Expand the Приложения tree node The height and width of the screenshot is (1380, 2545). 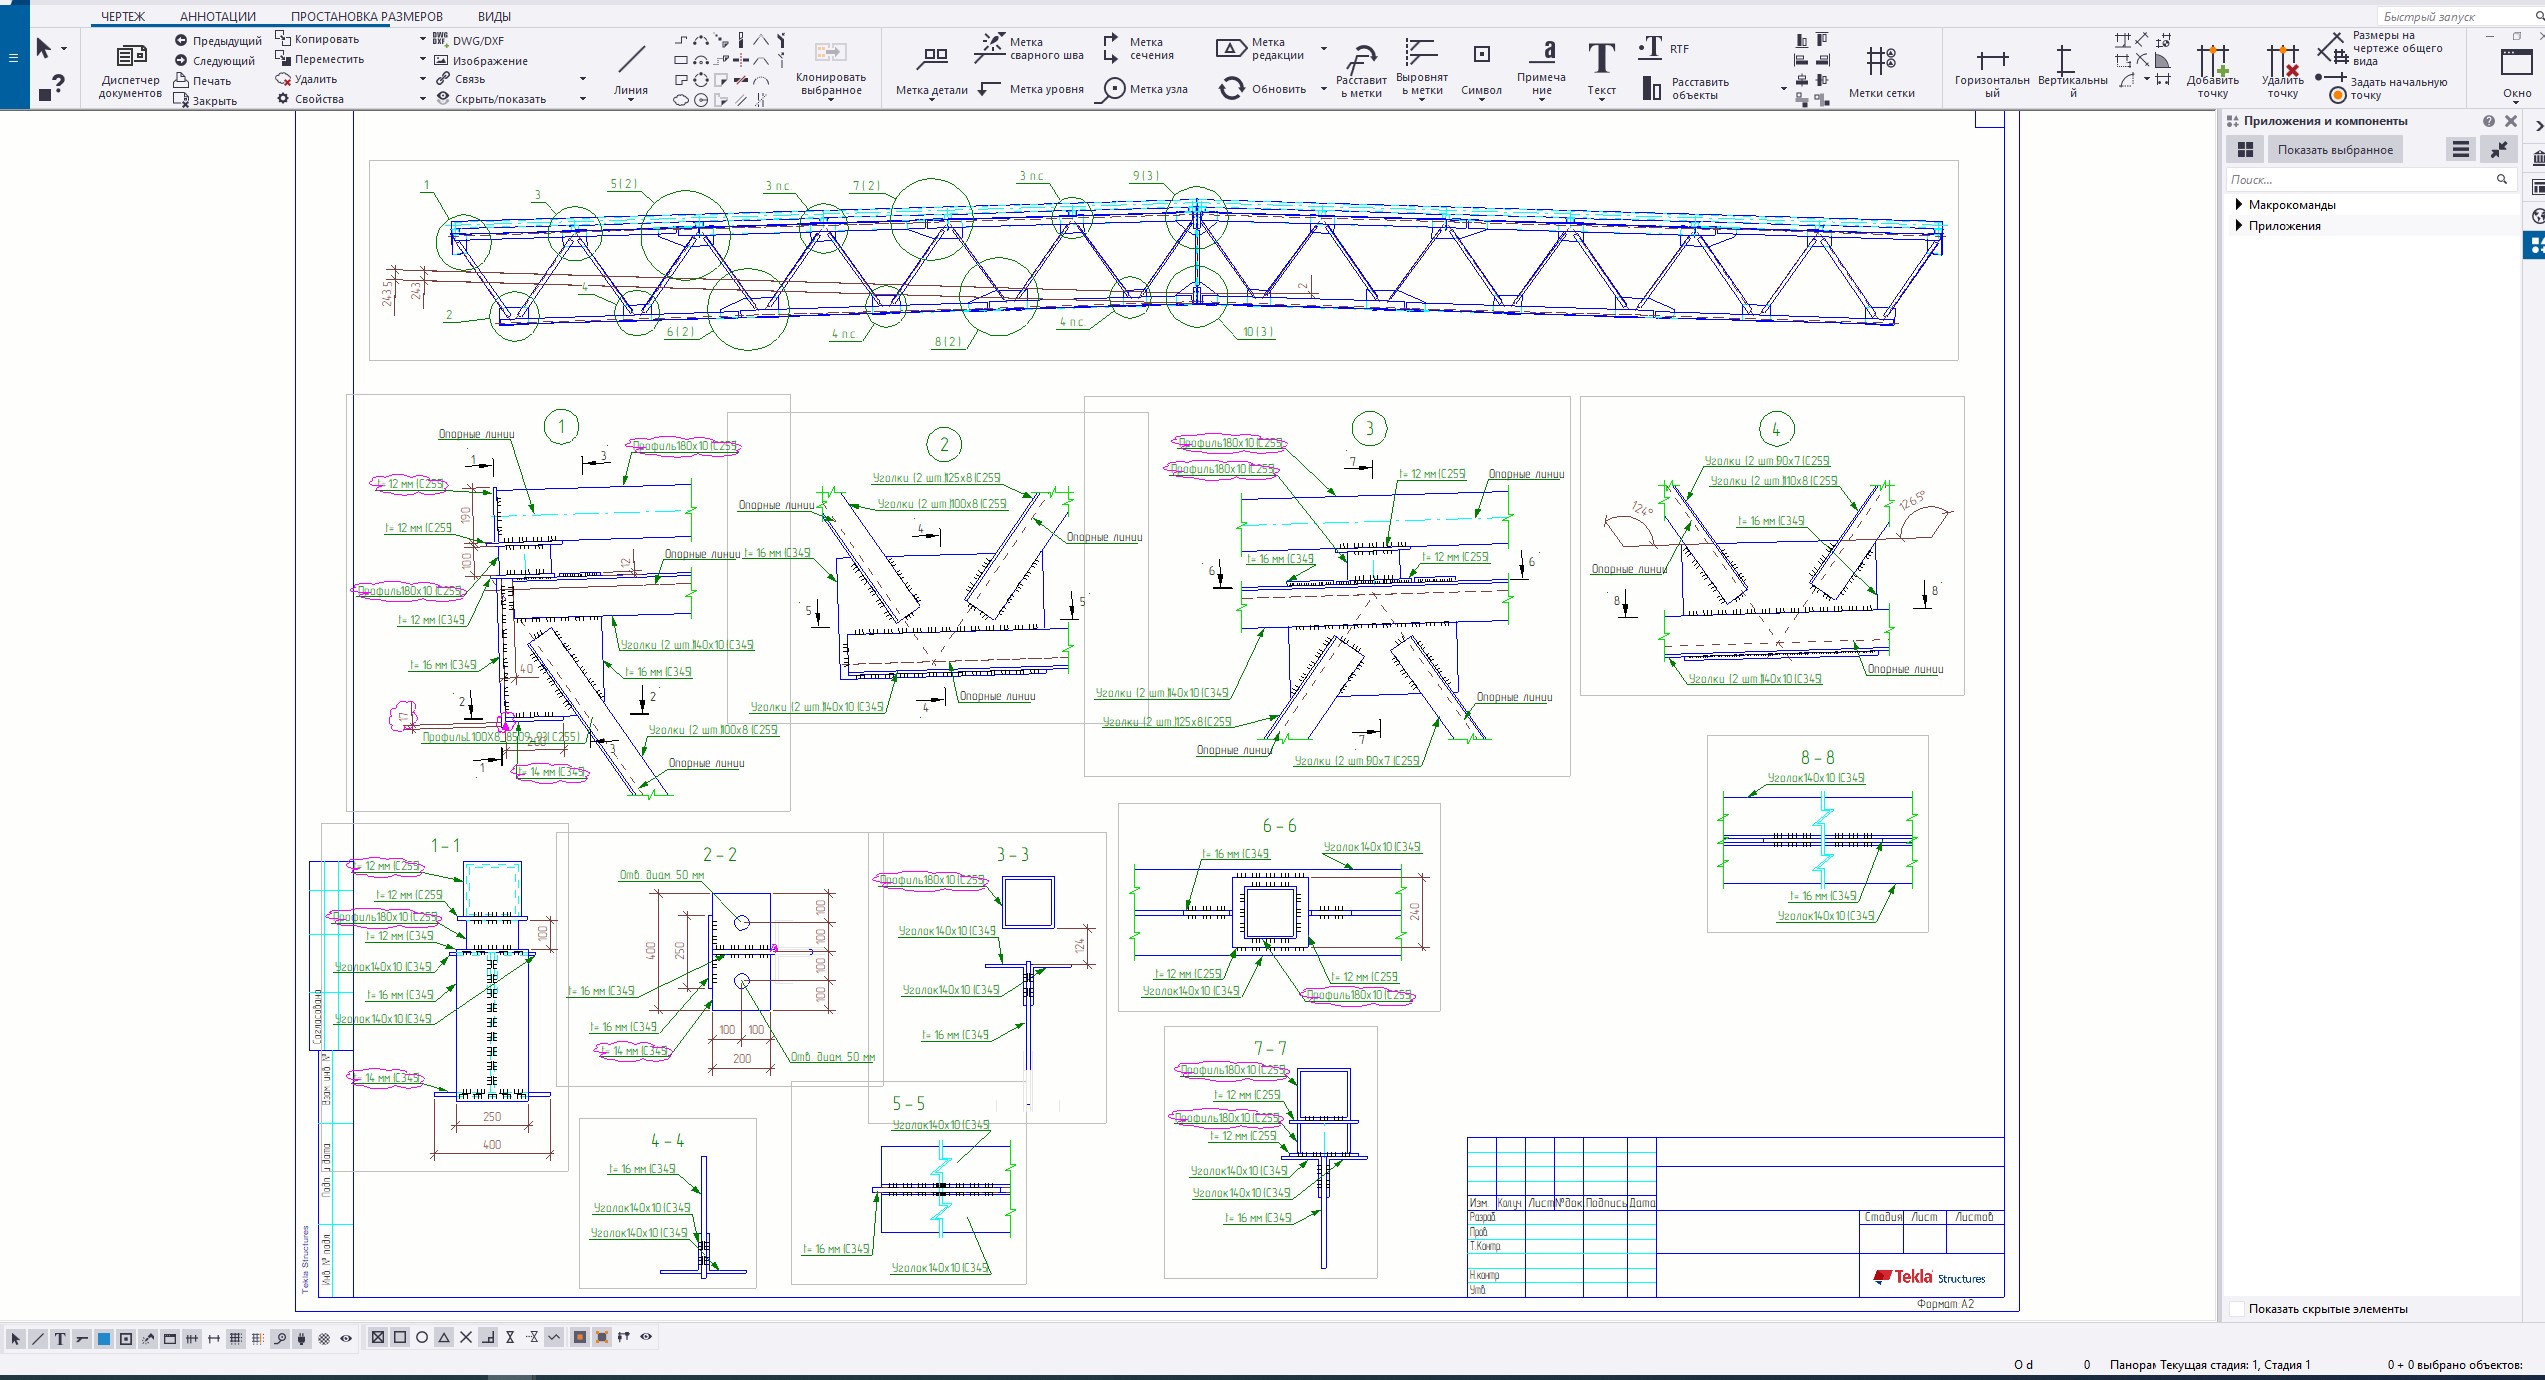click(x=2239, y=226)
